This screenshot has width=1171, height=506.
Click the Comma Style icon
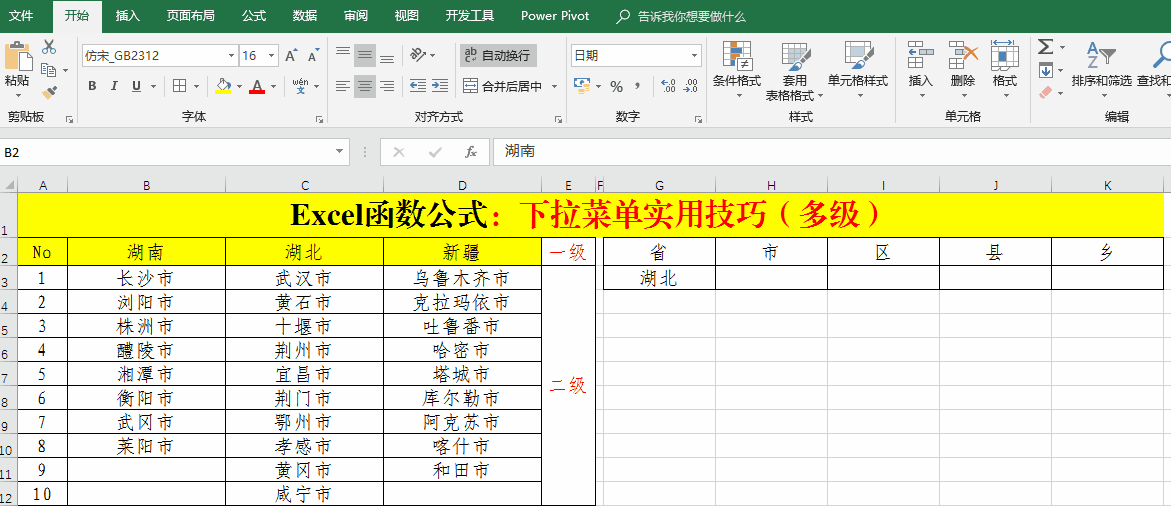(638, 87)
